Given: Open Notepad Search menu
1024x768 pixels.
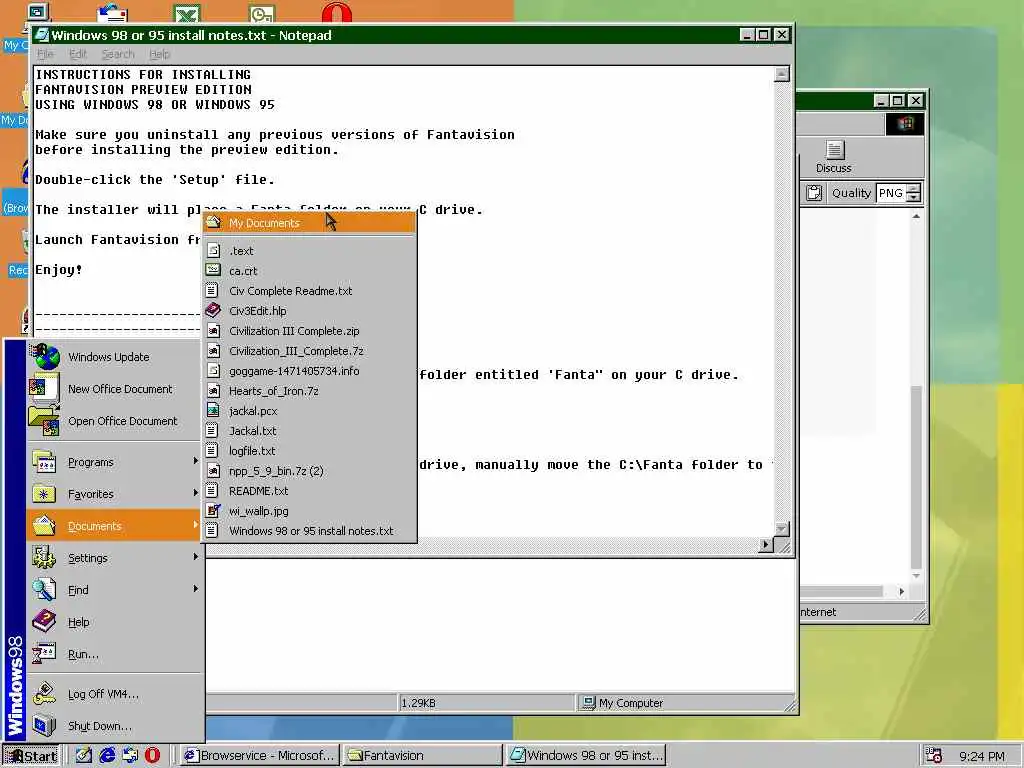Looking at the screenshot, I should click(x=118, y=54).
